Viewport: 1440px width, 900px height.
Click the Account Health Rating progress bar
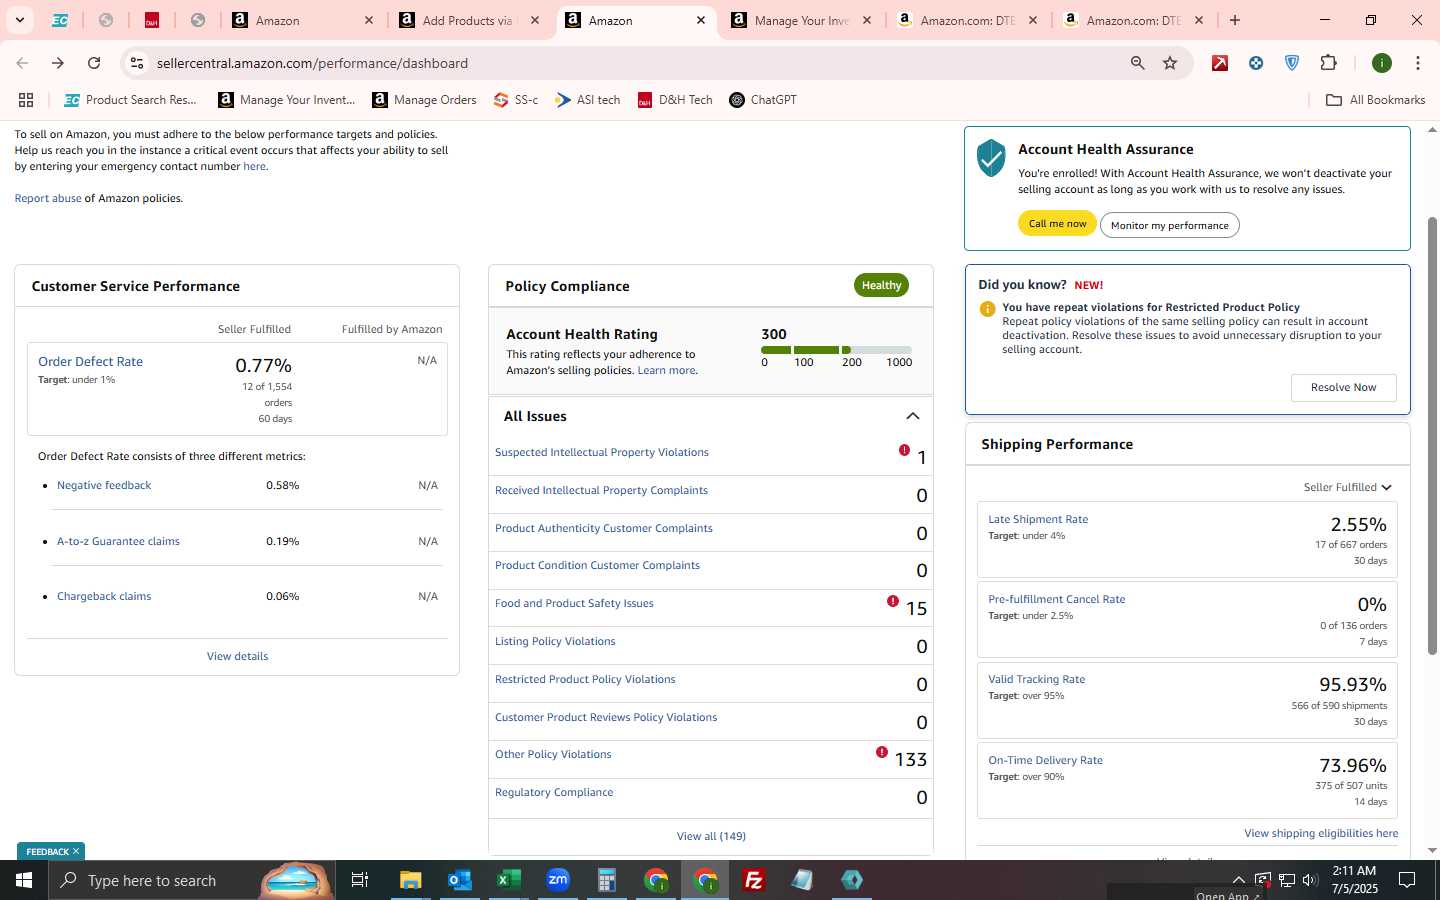[x=836, y=350]
